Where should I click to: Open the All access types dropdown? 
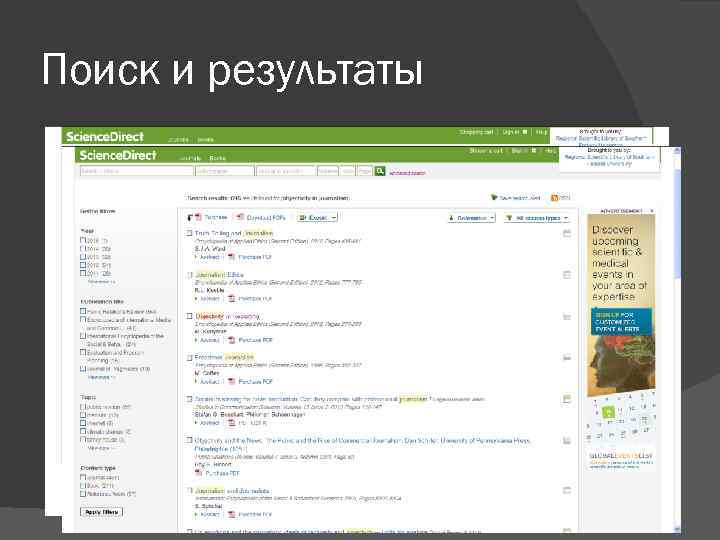[x=537, y=218]
